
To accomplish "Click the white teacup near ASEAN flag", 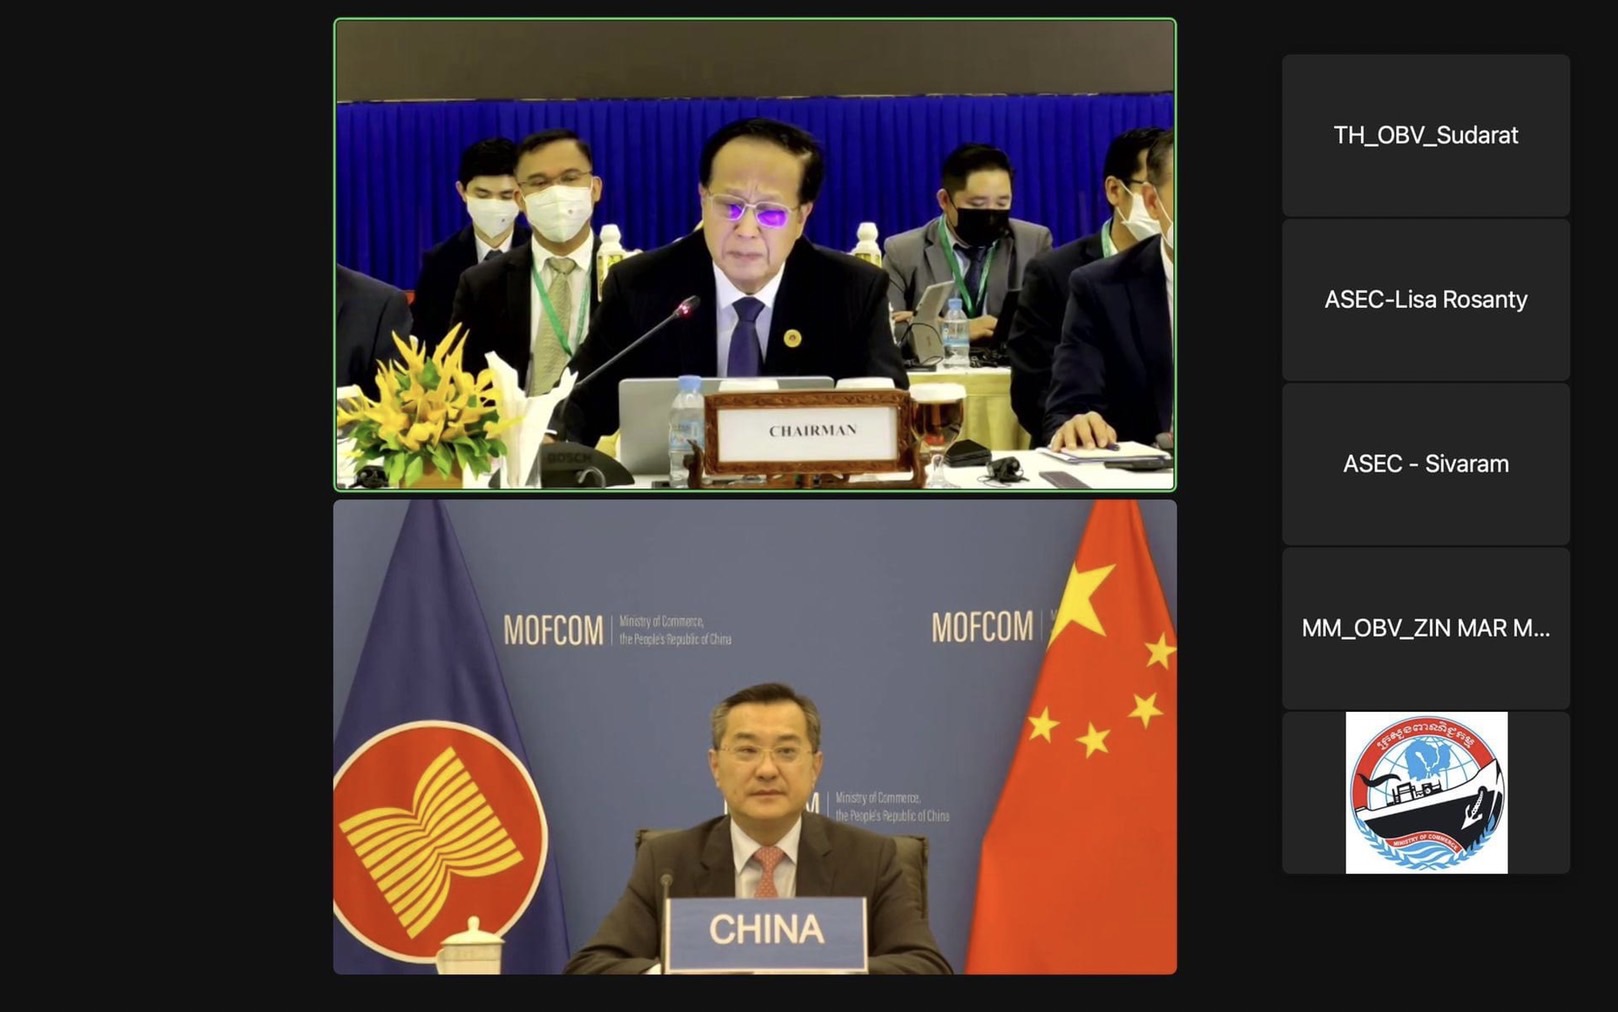I will pyautogui.click(x=470, y=946).
